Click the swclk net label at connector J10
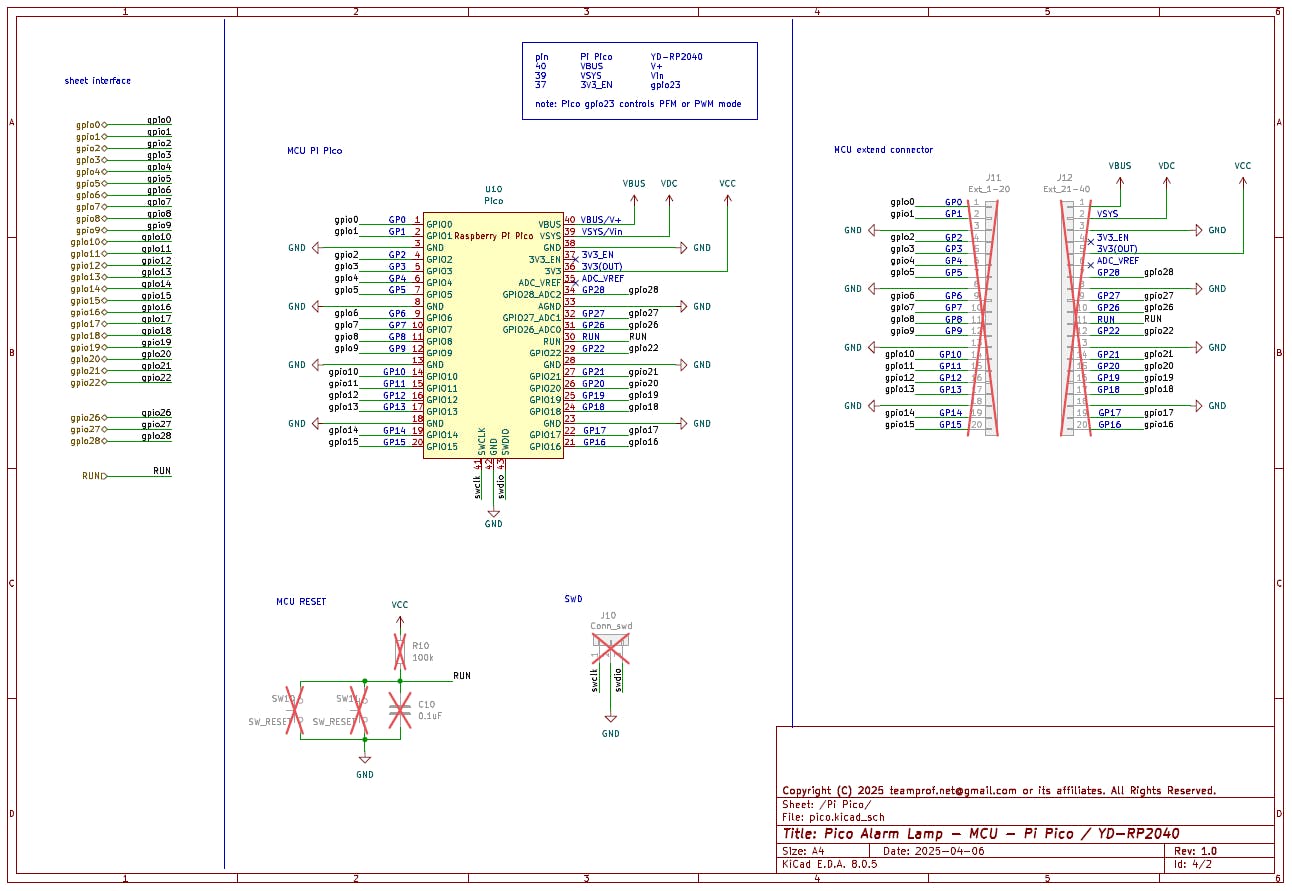The image size is (1292, 891). coord(595,680)
